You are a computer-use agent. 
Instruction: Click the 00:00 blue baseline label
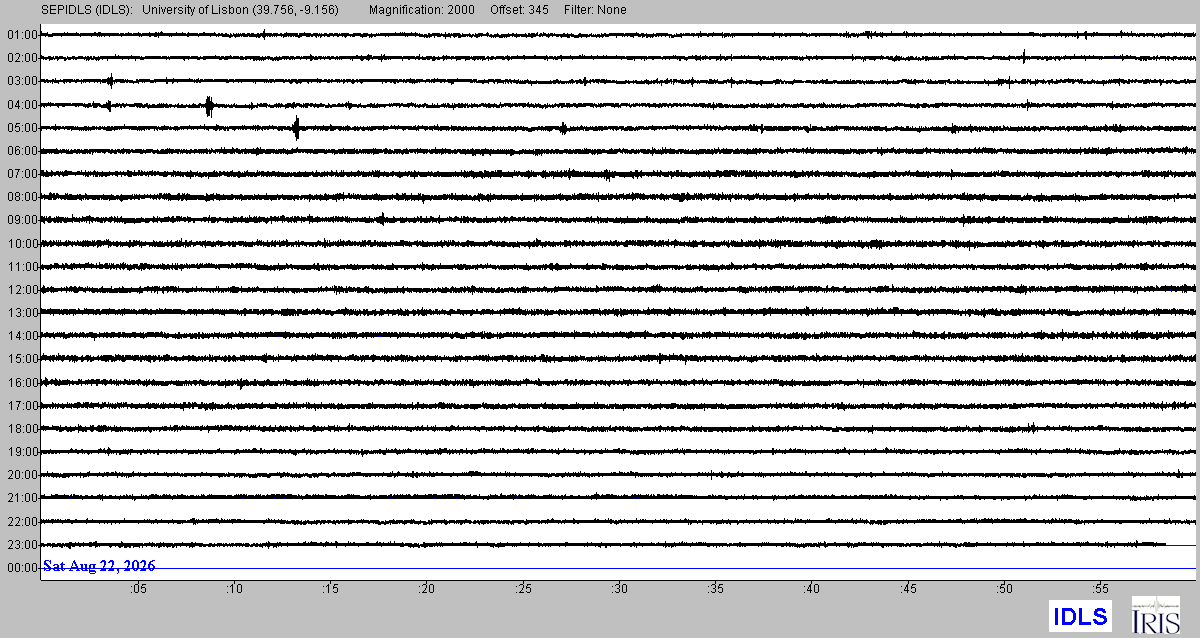[x=22, y=568]
